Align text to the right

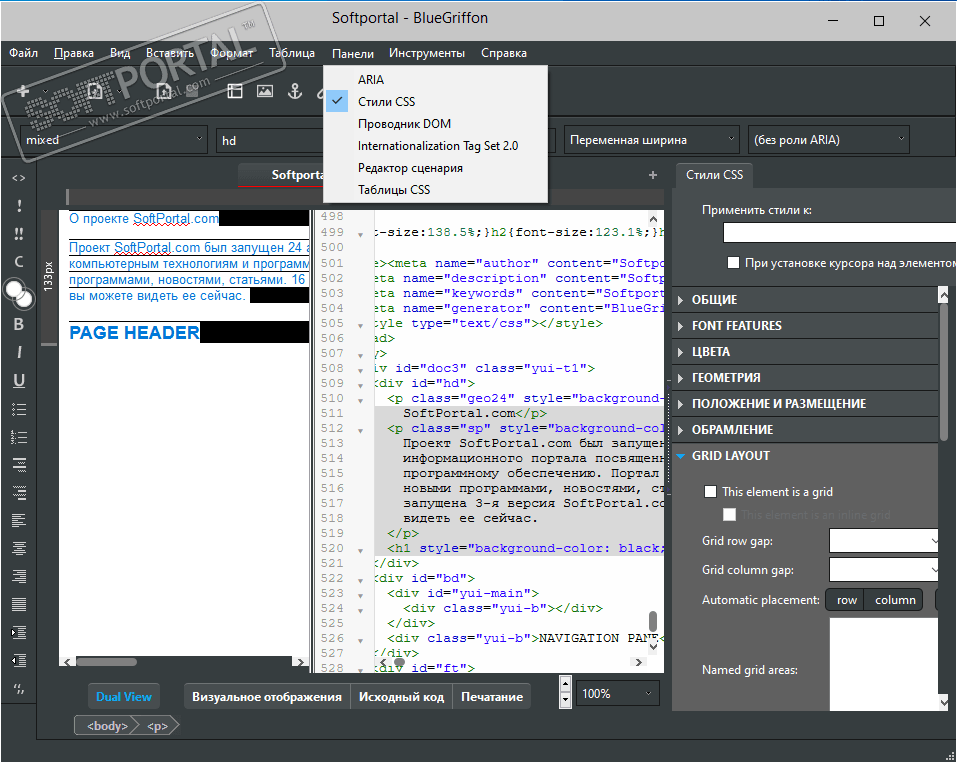[x=19, y=576]
